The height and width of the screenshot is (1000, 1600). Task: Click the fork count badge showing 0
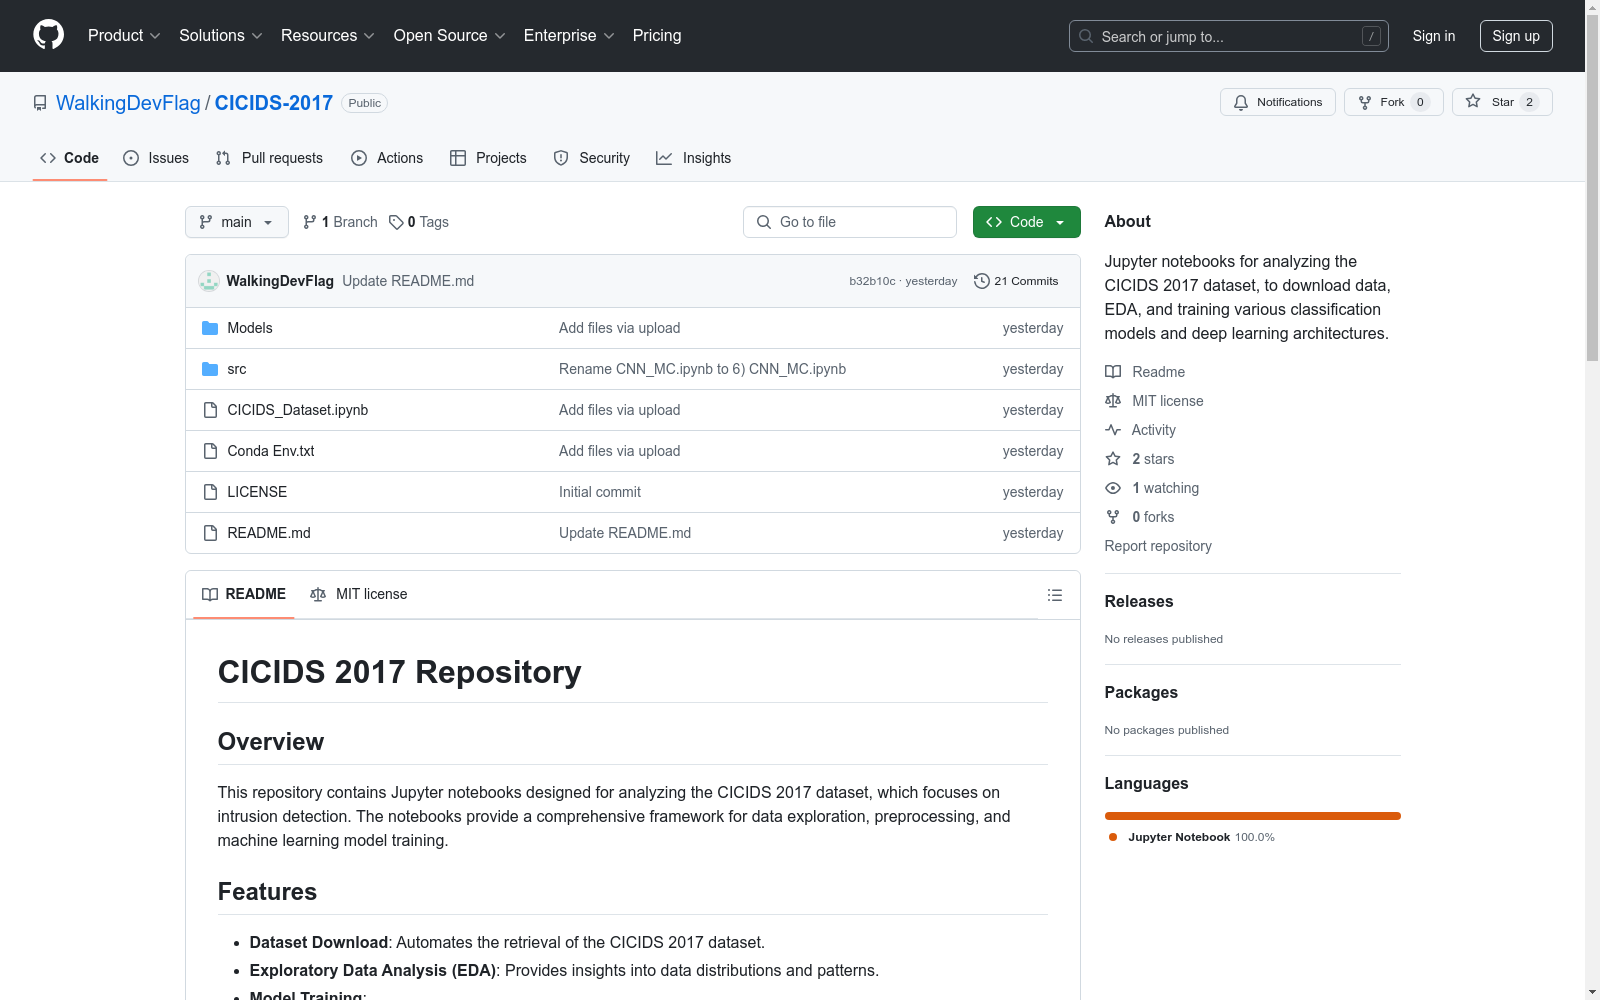tap(1420, 102)
